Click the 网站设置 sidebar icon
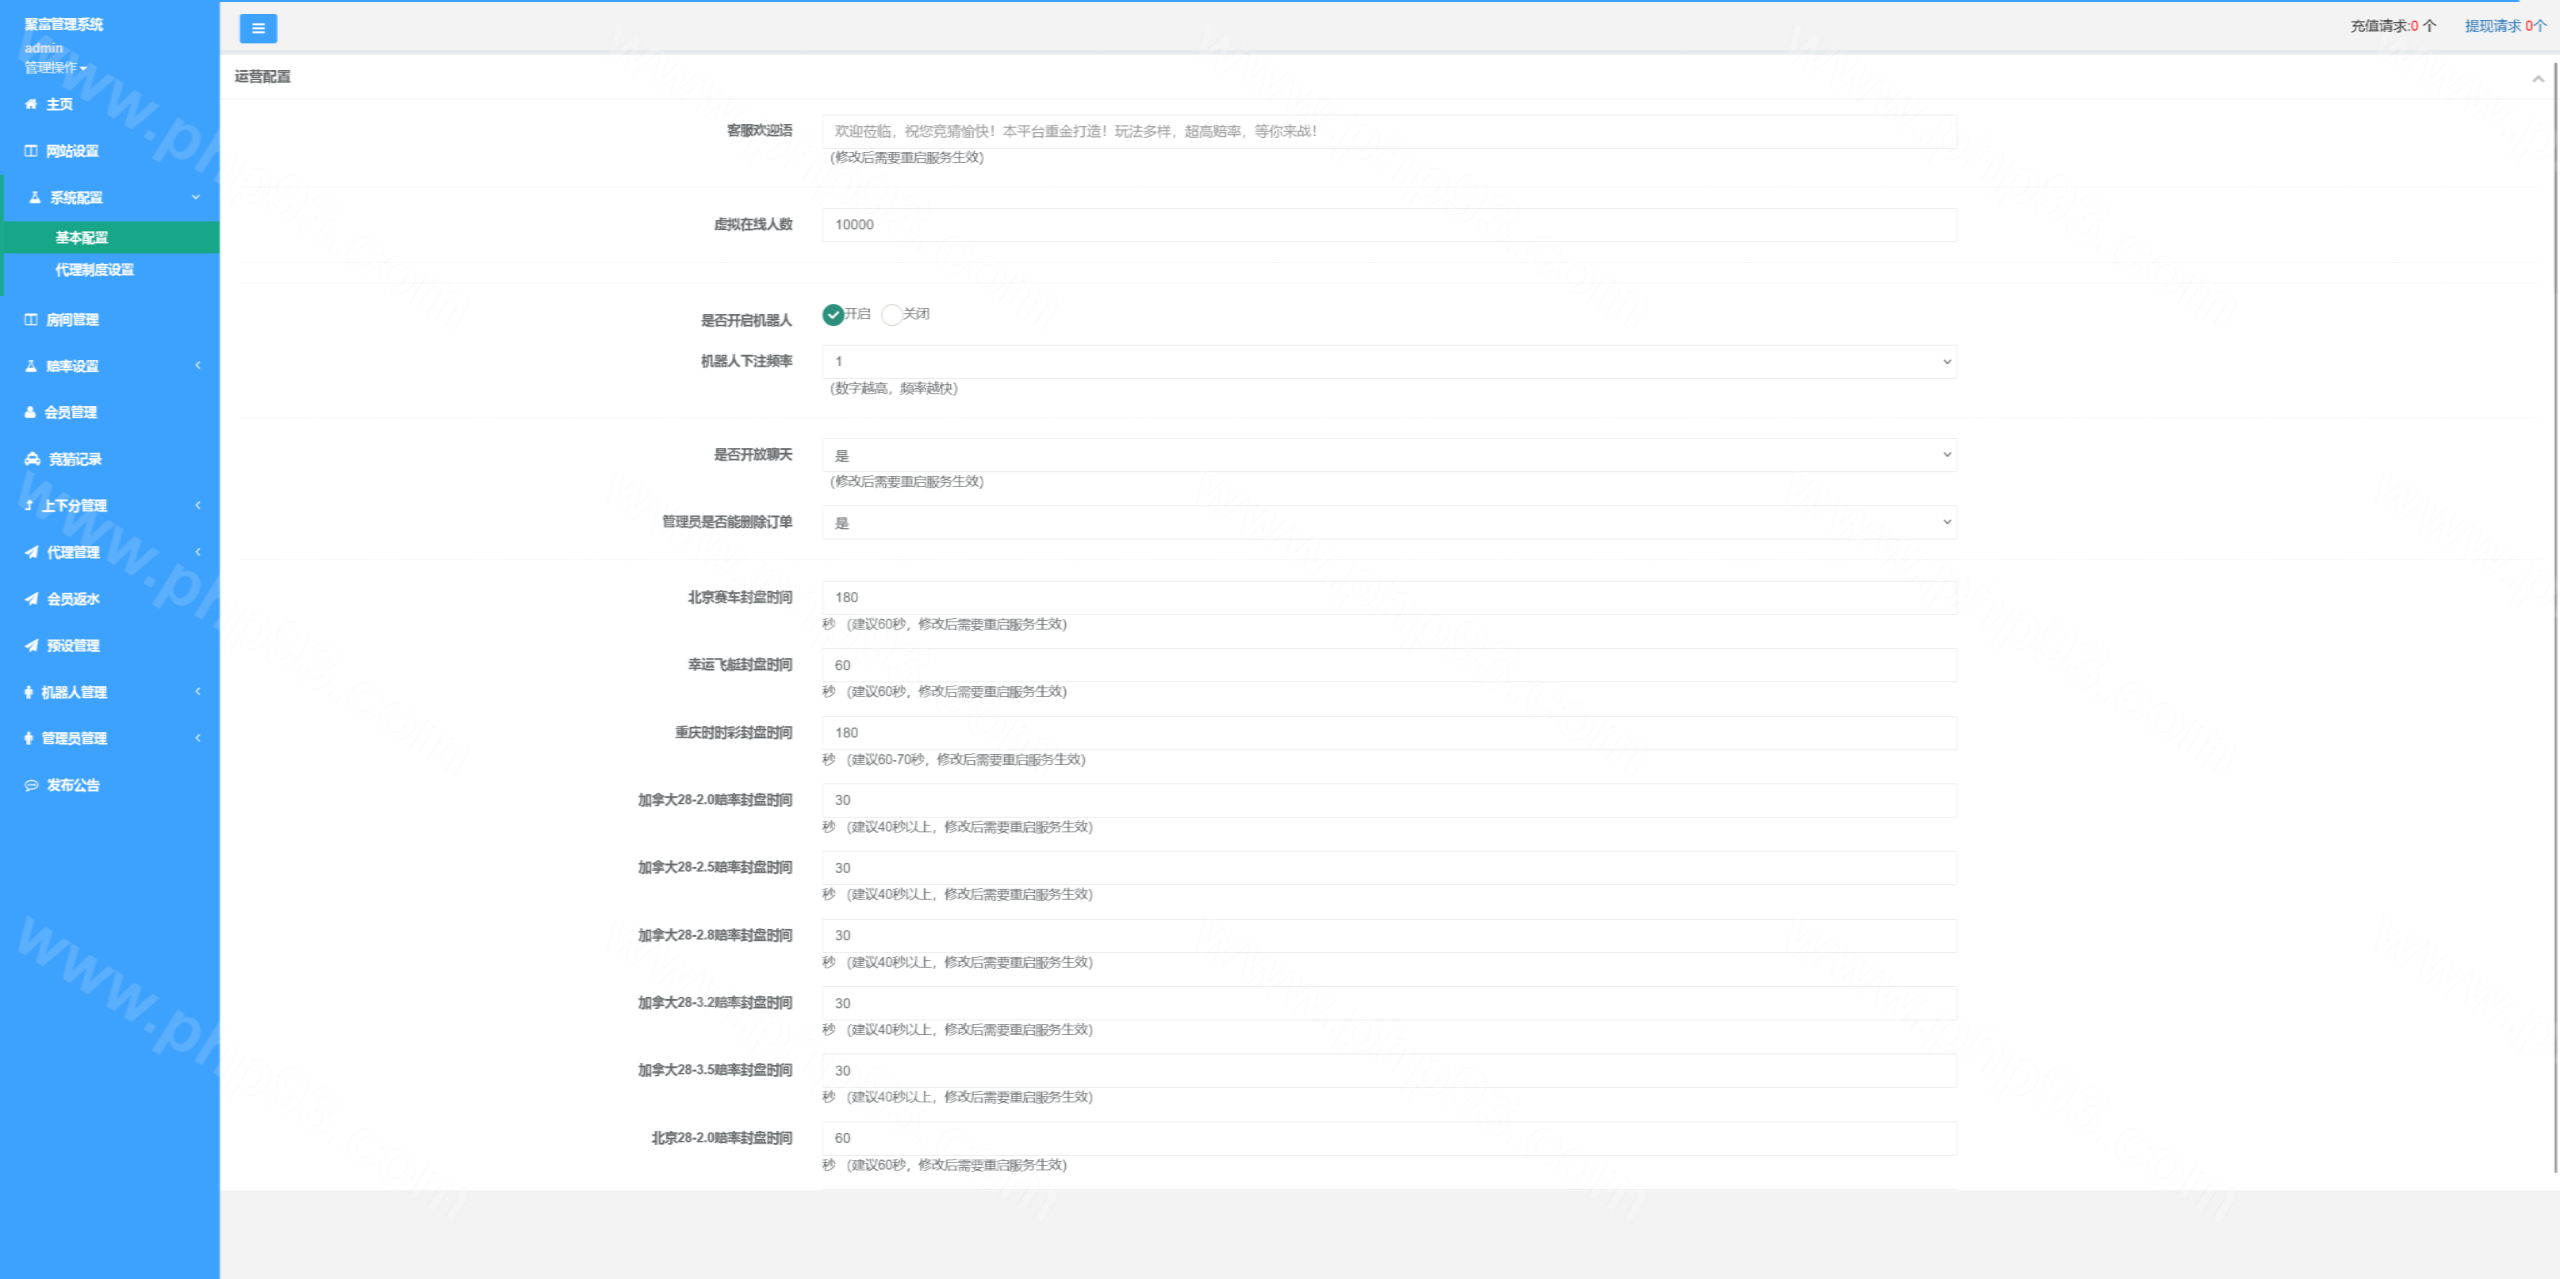 31,151
